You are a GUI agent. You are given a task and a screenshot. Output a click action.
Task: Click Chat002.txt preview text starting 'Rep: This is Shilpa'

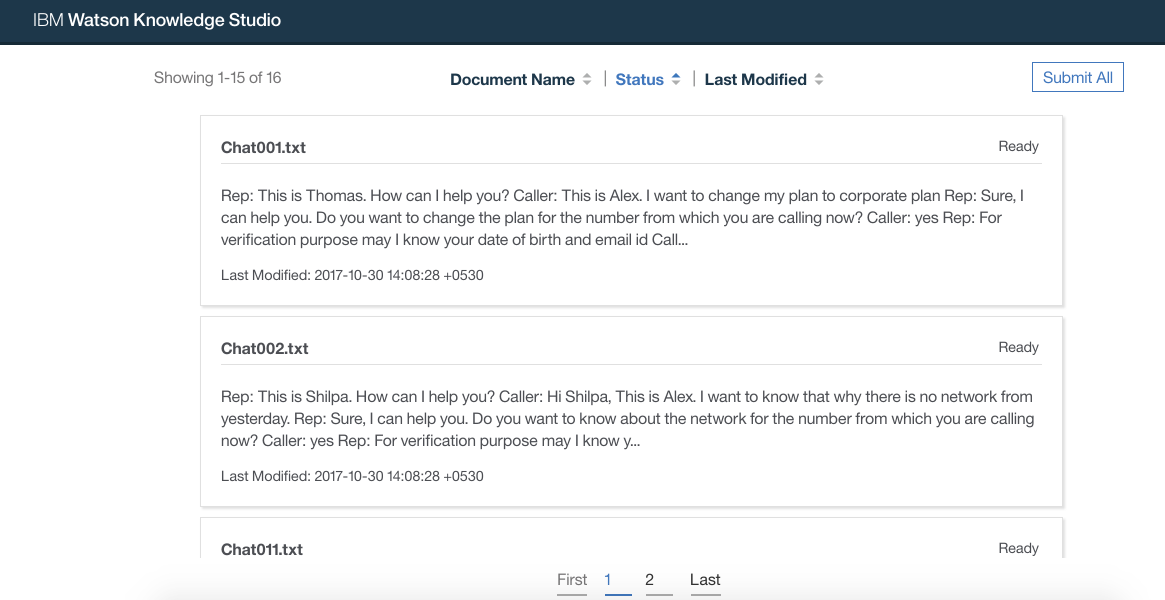(x=627, y=419)
